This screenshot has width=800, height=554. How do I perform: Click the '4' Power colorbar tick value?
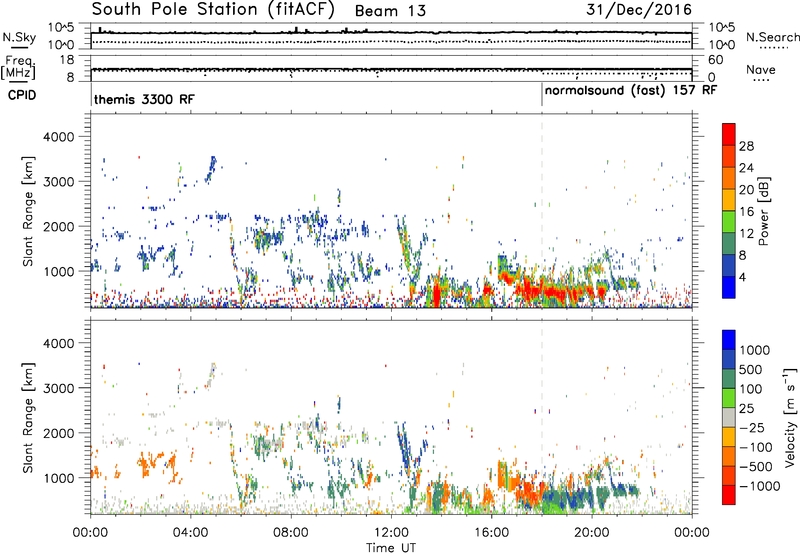(742, 277)
